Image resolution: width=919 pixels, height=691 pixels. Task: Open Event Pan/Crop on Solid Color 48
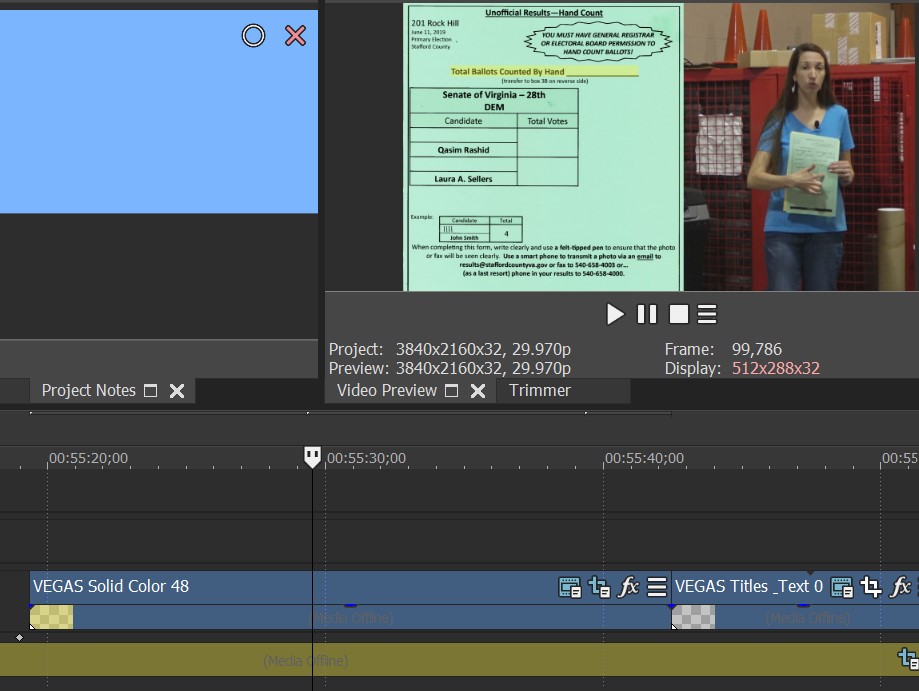pos(600,587)
